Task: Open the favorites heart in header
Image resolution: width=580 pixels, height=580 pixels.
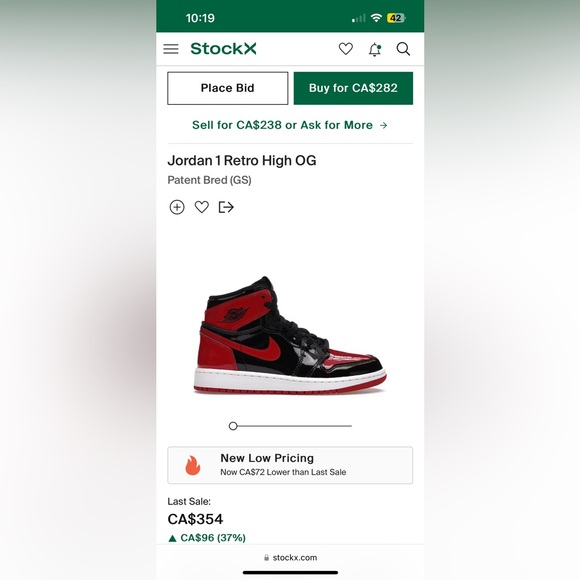Action: tap(346, 49)
